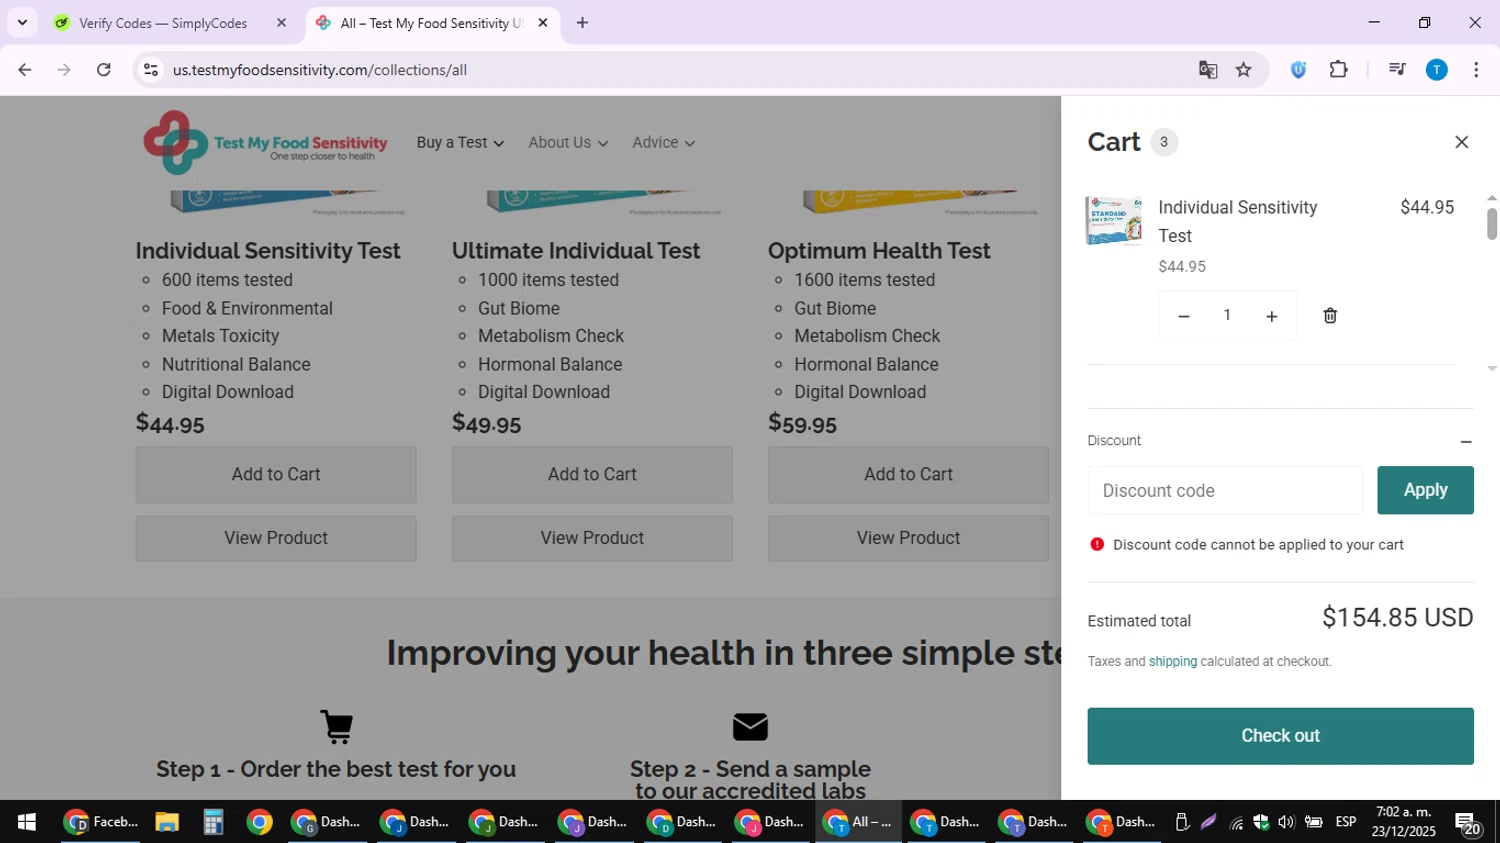The height and width of the screenshot is (843, 1500).
Task: View Product for Individual Sensitivity Test
Action: coord(276,538)
